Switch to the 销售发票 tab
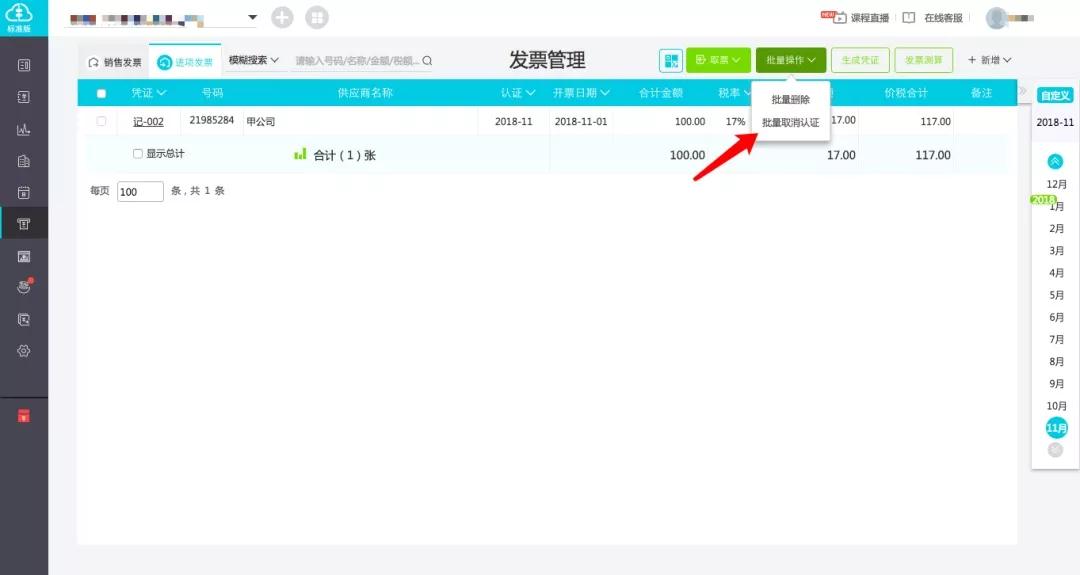This screenshot has width=1080, height=575. 114,62
